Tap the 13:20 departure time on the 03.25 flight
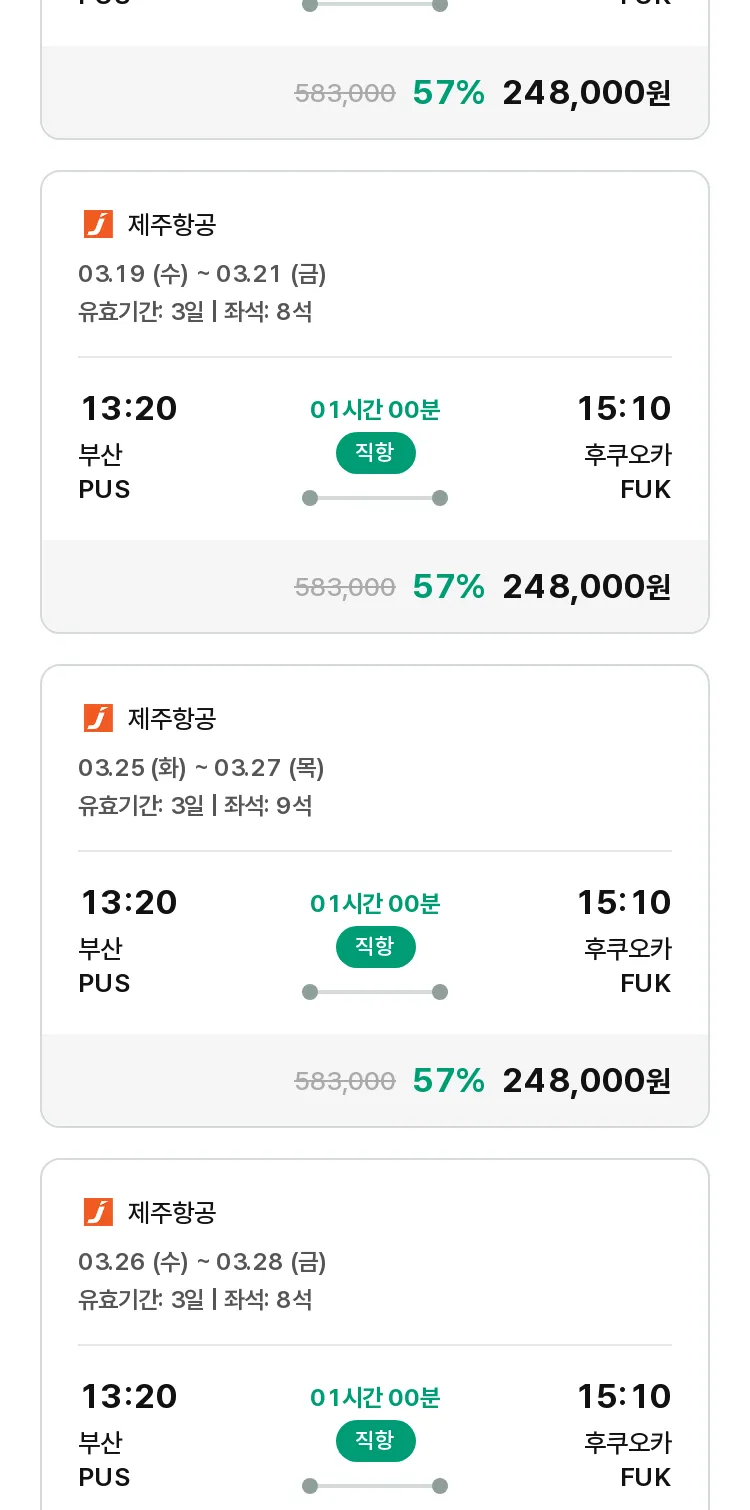Screen dimensions: 750x1510 pos(128,903)
